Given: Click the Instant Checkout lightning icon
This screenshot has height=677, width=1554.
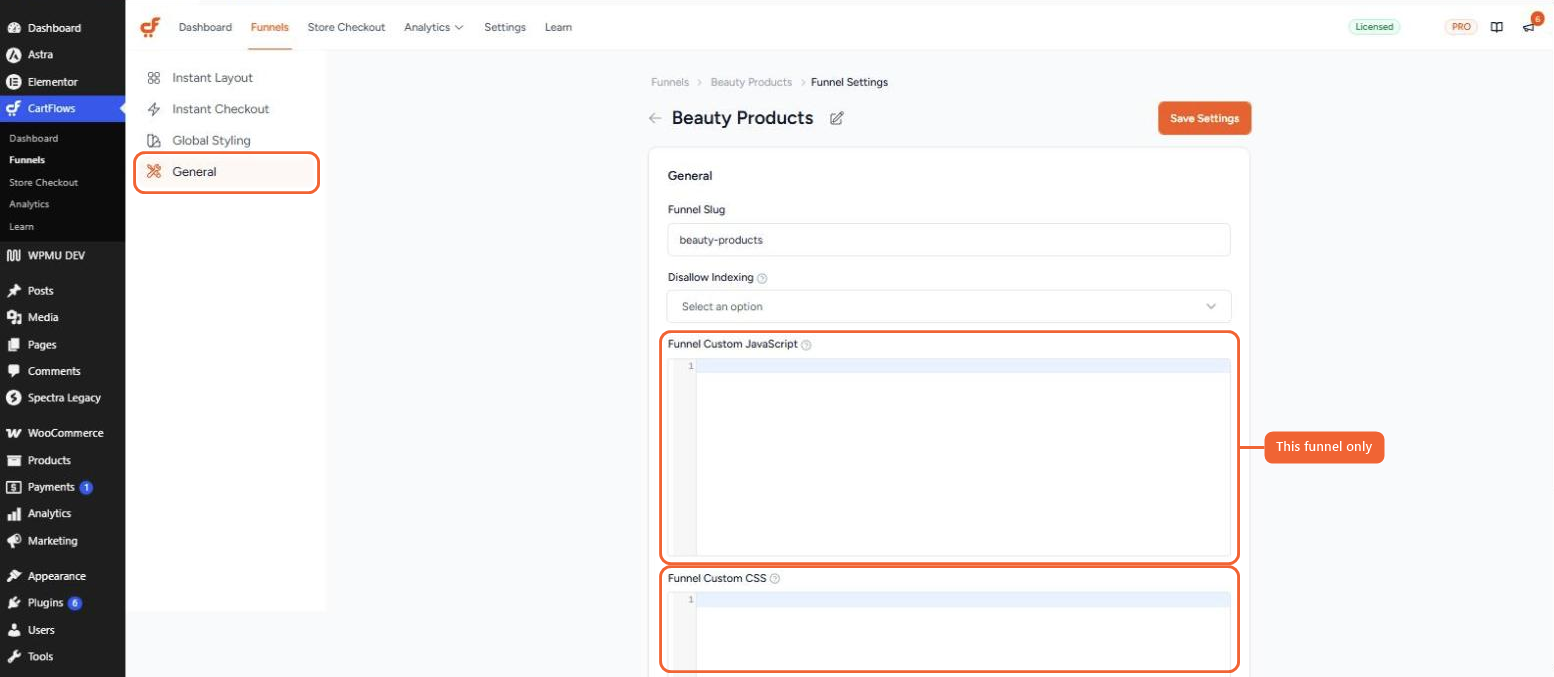Looking at the screenshot, I should 154,109.
